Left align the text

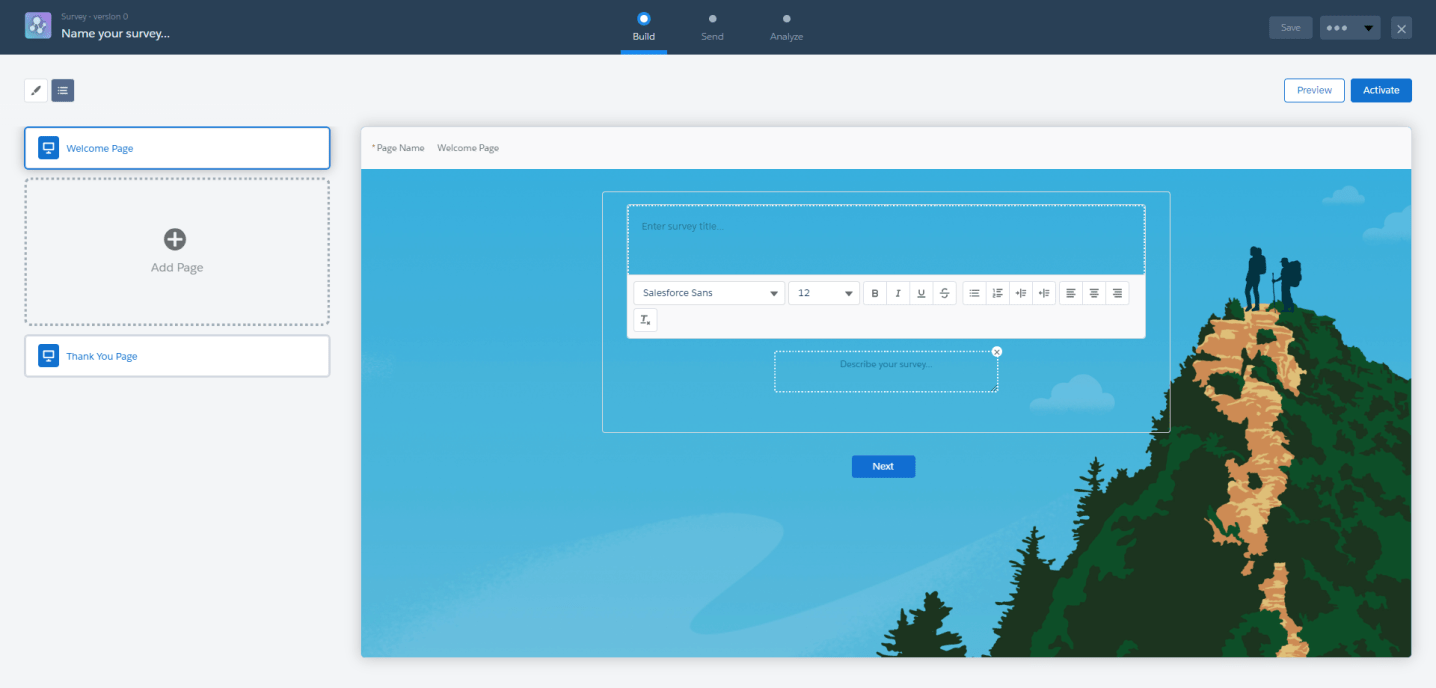click(1071, 293)
